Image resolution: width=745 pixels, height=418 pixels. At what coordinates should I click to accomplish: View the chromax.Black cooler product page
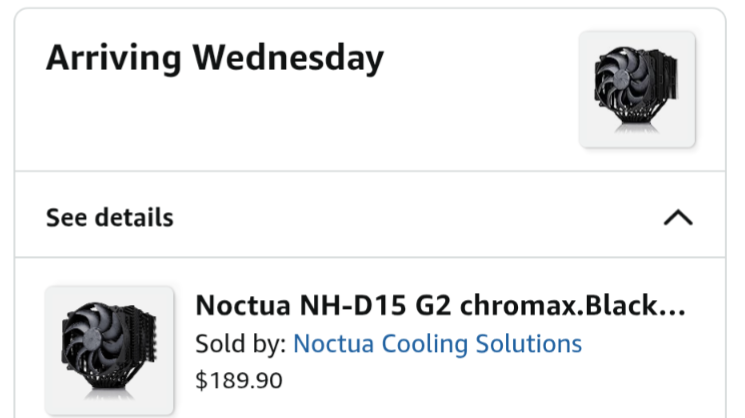pos(440,306)
